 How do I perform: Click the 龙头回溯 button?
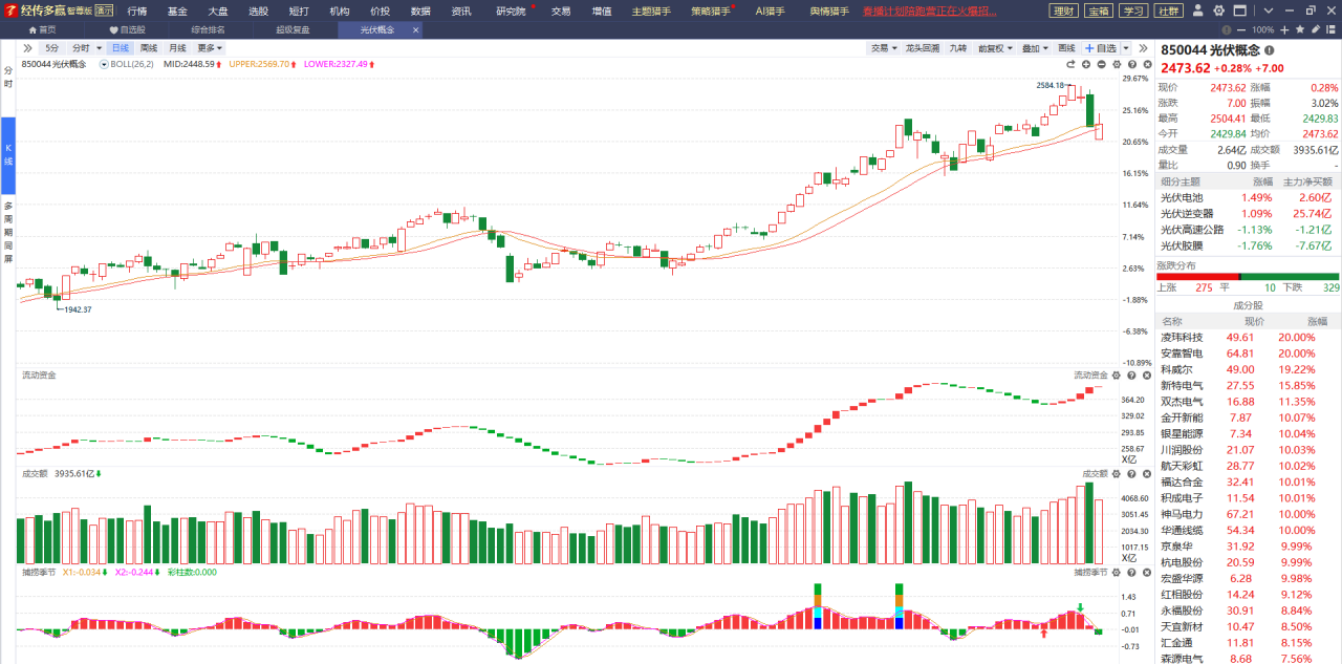pos(921,48)
